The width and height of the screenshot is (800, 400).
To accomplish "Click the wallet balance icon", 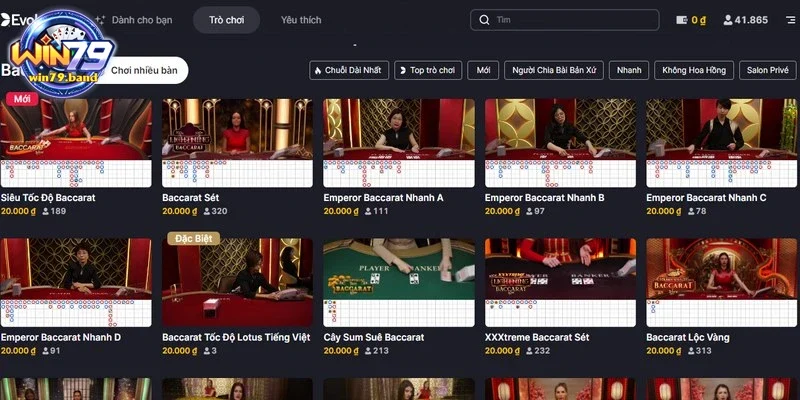I will click(x=682, y=20).
